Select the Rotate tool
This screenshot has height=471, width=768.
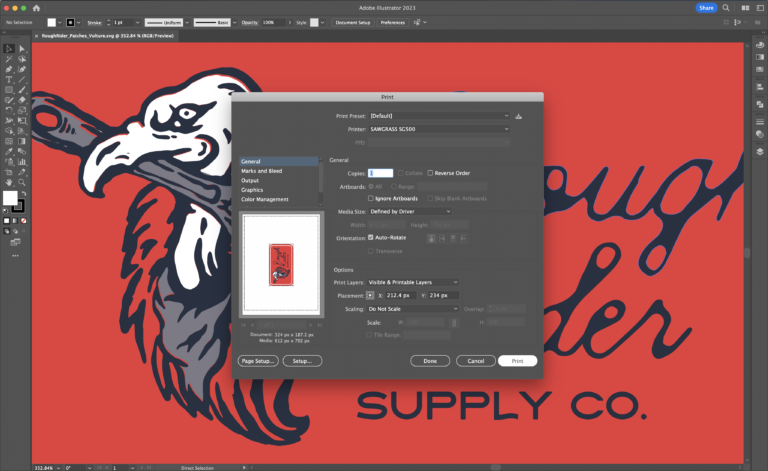pyautogui.click(x=9, y=110)
